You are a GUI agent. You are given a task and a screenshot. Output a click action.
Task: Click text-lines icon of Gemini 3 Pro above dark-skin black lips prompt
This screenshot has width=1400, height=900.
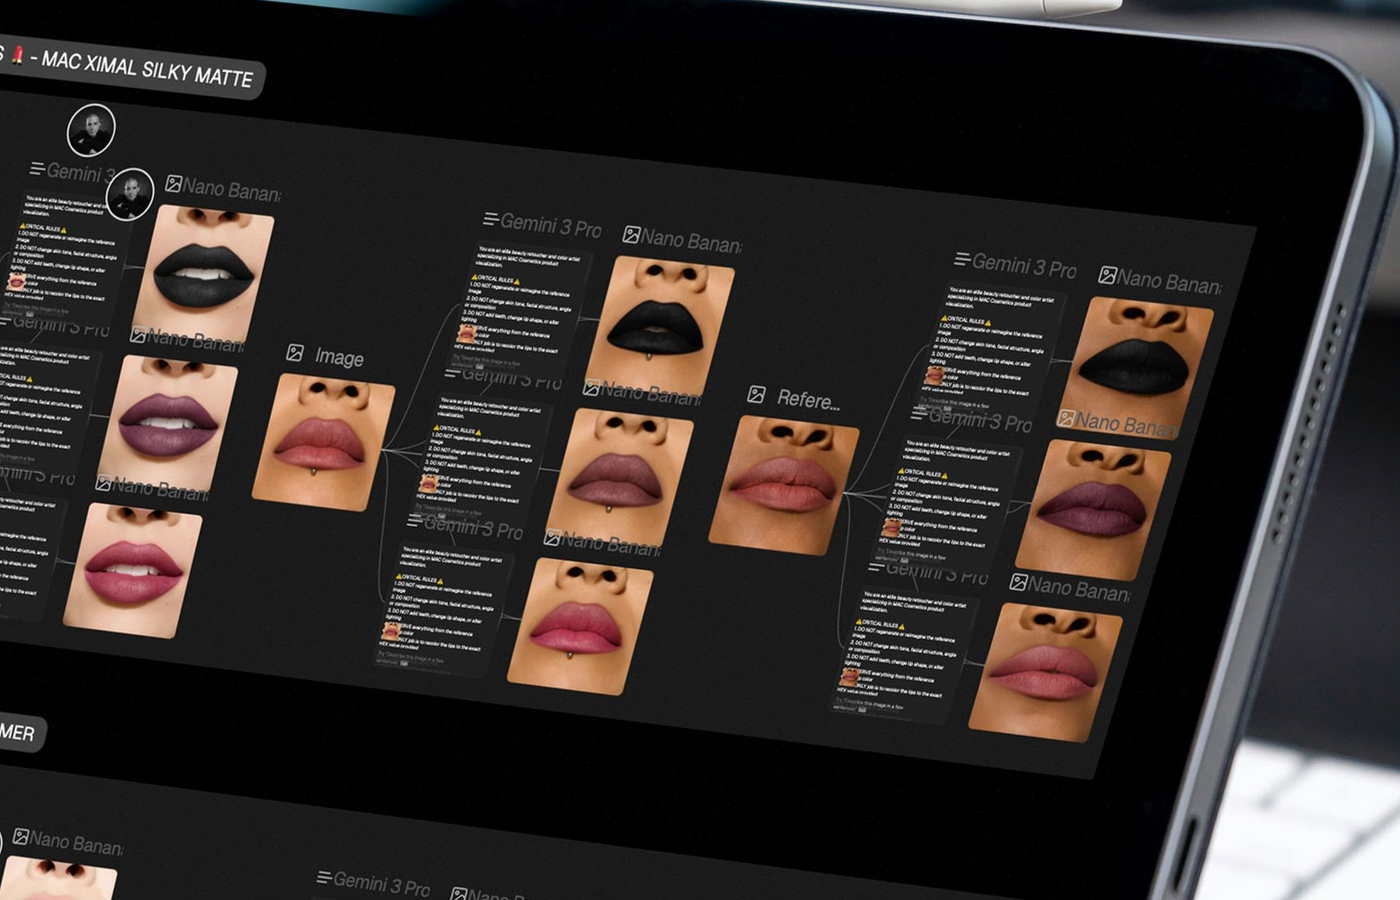[962, 260]
